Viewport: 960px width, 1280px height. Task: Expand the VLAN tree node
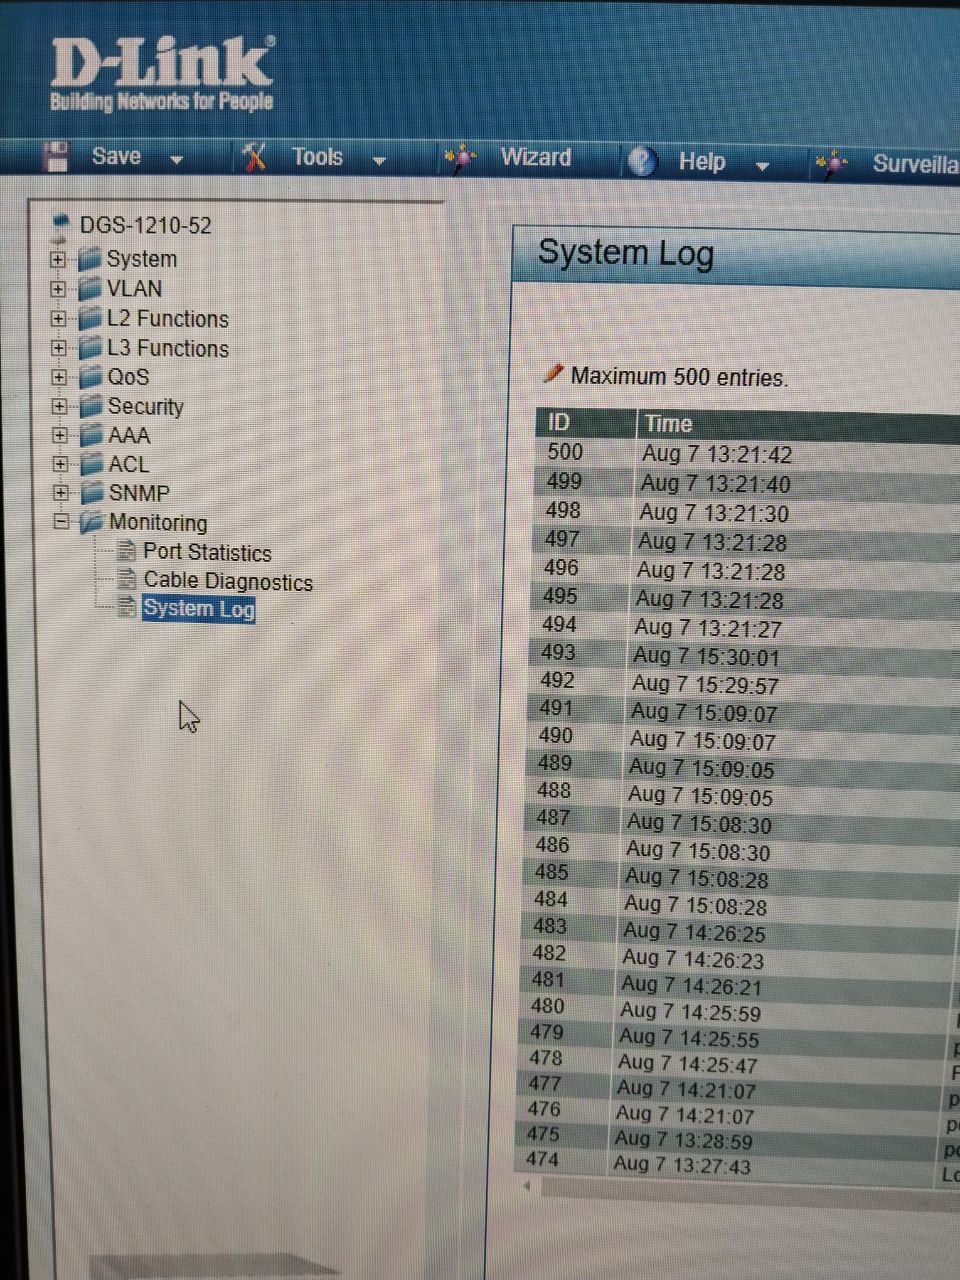58,289
